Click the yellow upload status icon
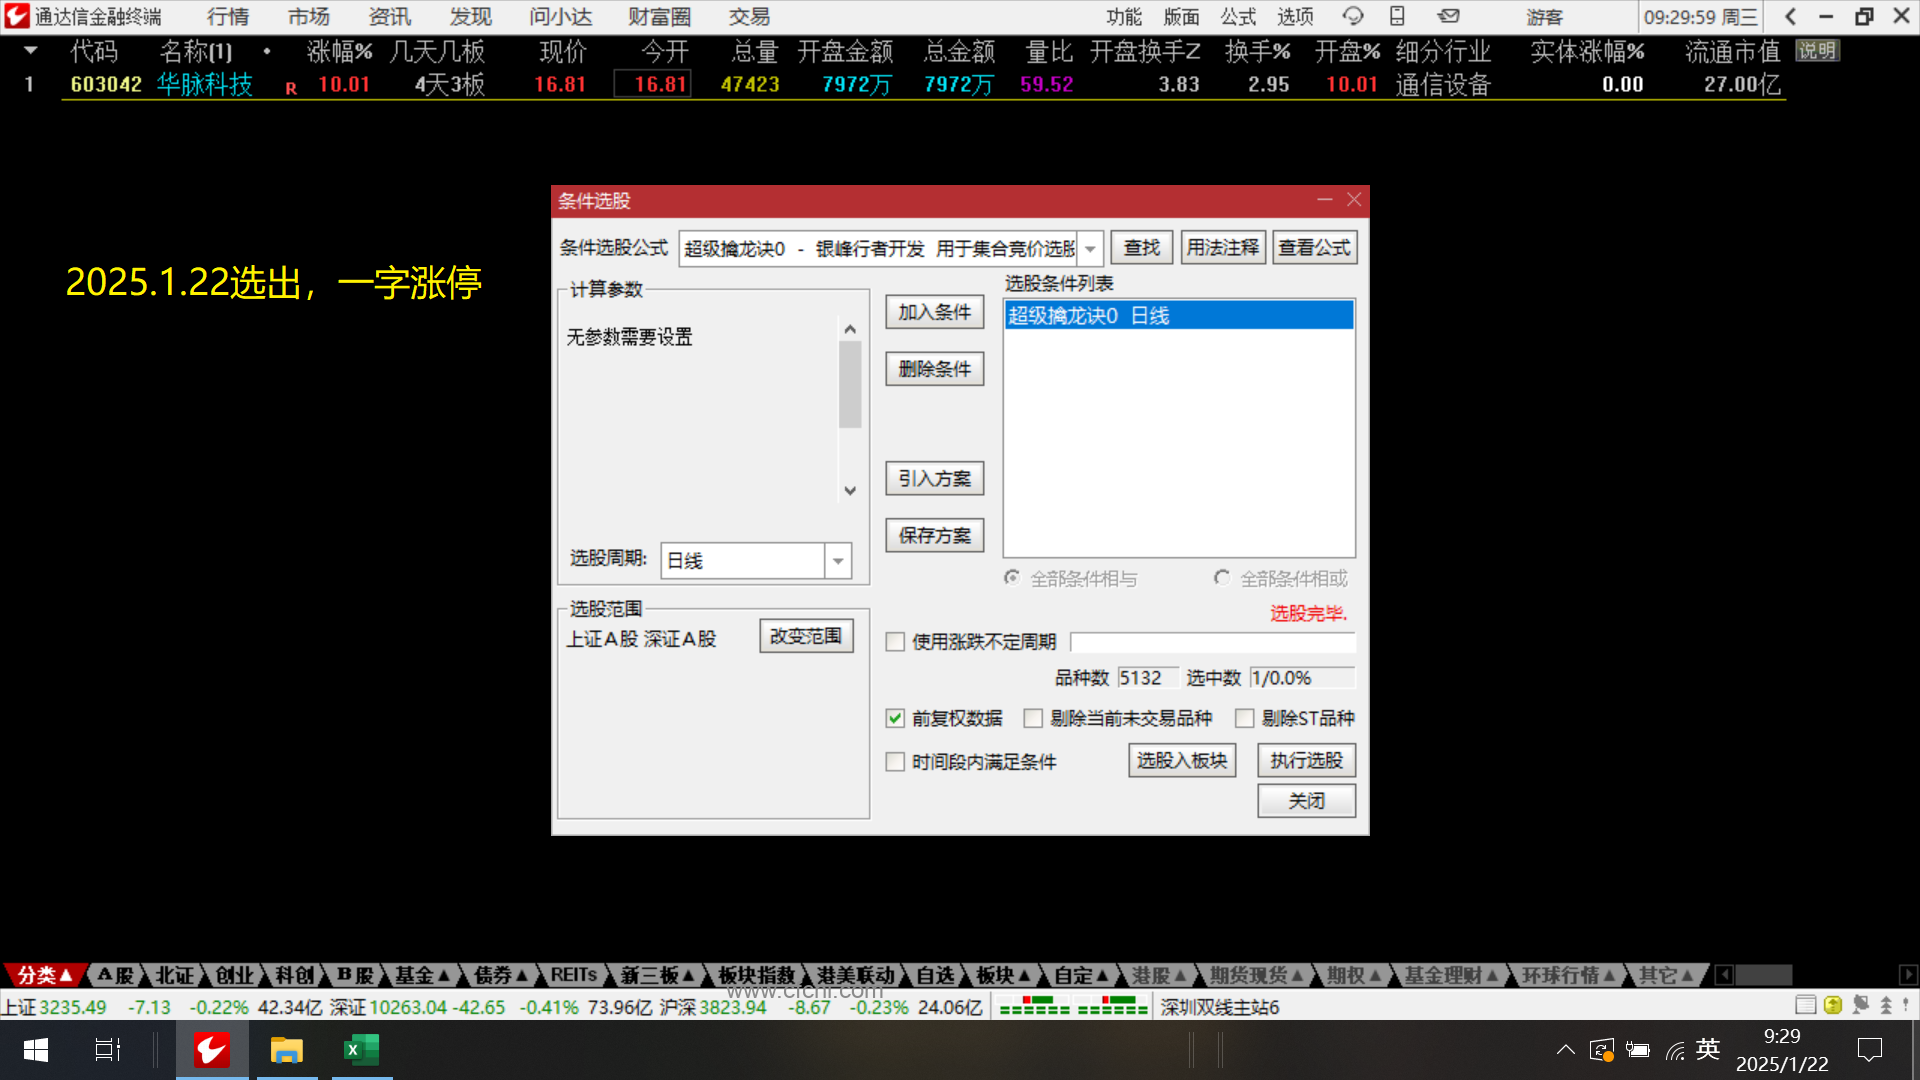Viewport: 1920px width, 1080px height. (x=1833, y=1005)
